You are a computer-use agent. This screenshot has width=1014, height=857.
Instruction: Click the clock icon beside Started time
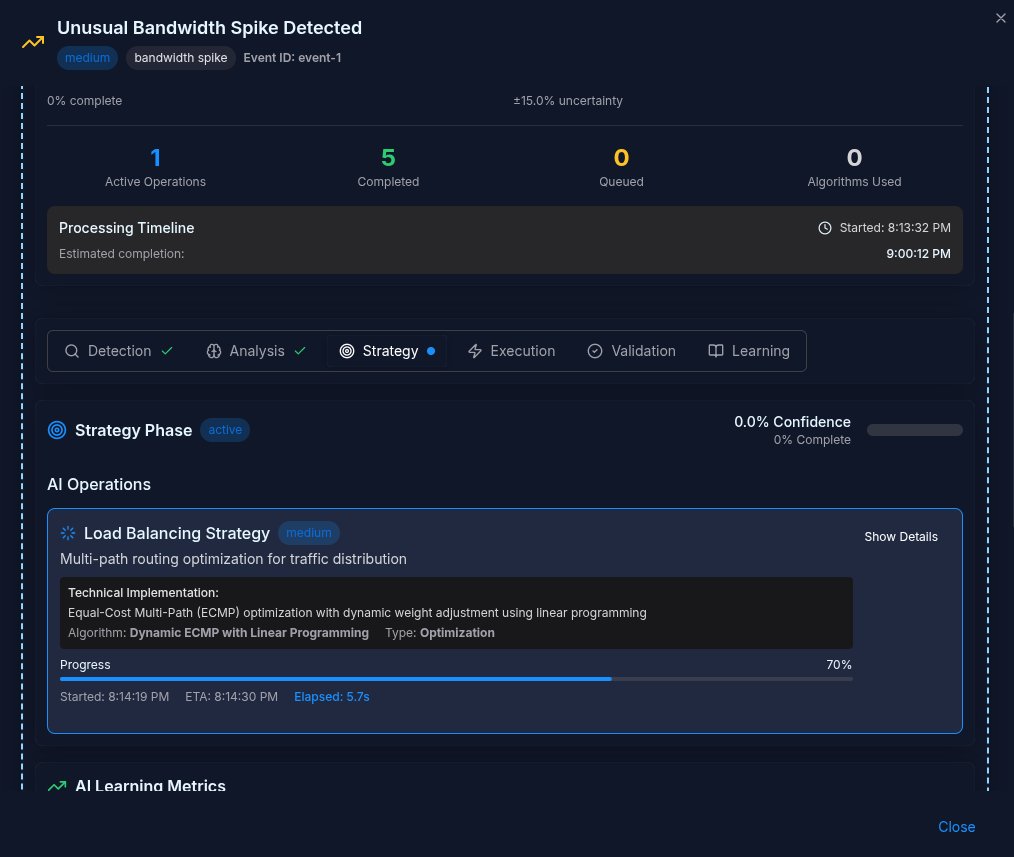[825, 228]
